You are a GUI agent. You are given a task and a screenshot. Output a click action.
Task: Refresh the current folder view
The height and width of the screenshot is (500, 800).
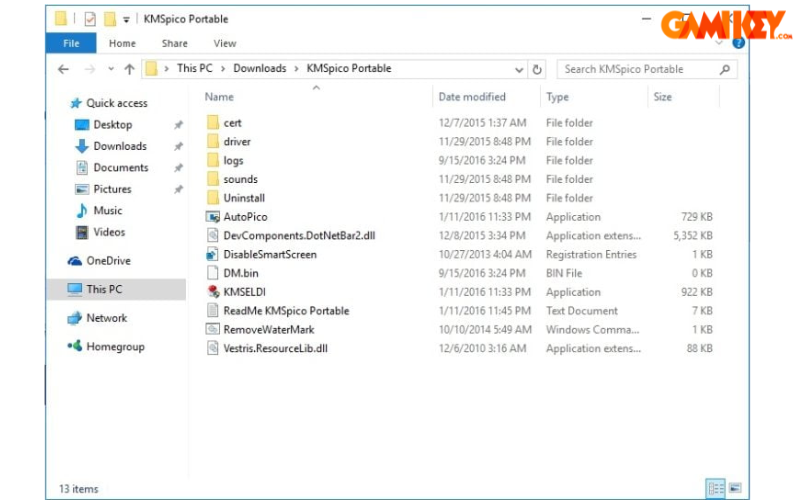537,69
